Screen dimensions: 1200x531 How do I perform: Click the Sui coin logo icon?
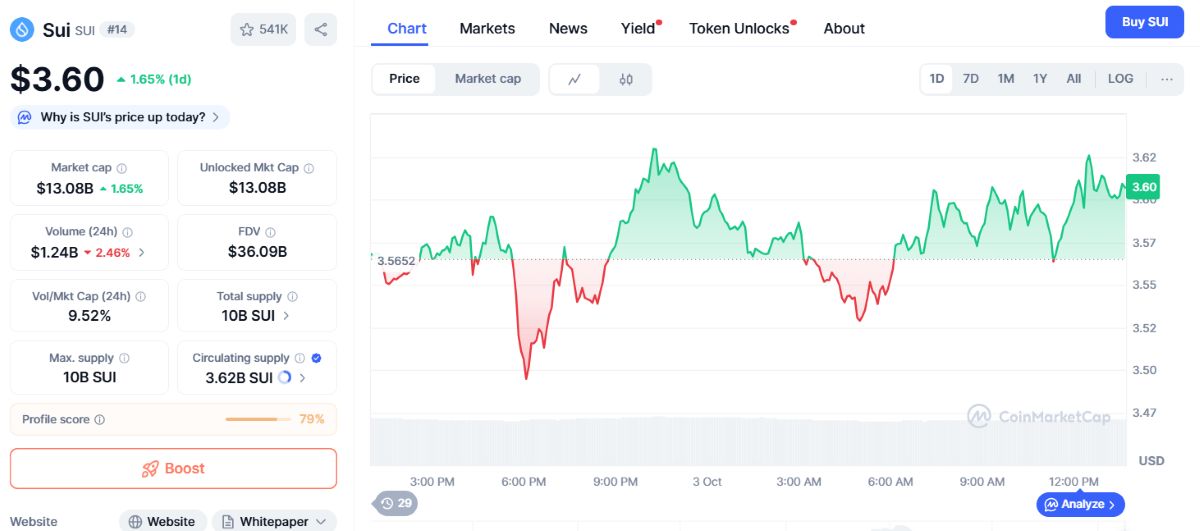pos(22,30)
